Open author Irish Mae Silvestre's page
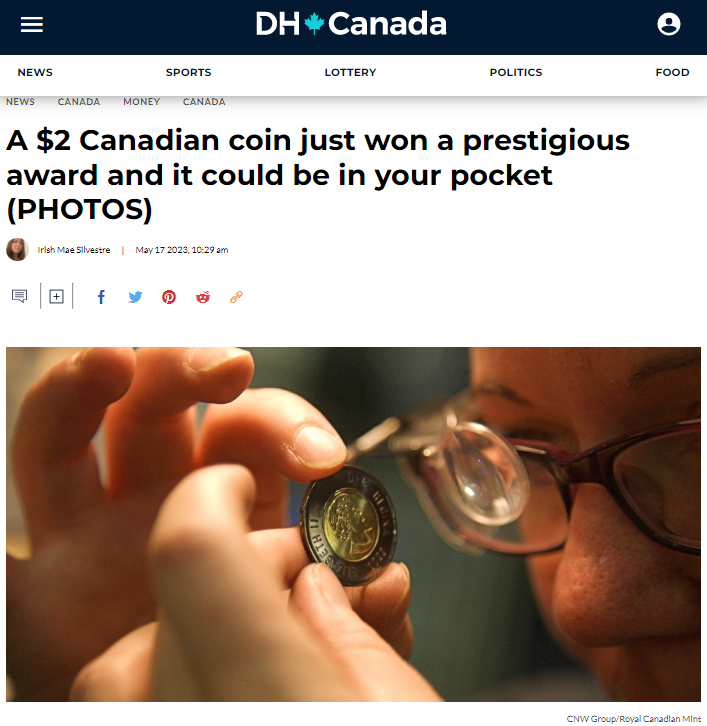Image resolution: width=707 pixels, height=726 pixels. (x=74, y=250)
